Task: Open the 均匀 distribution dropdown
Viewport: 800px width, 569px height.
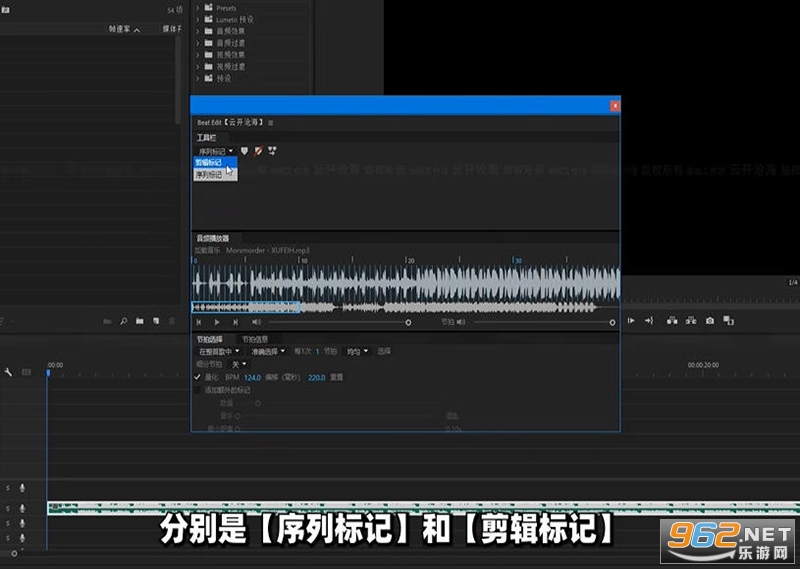Action: pos(357,352)
